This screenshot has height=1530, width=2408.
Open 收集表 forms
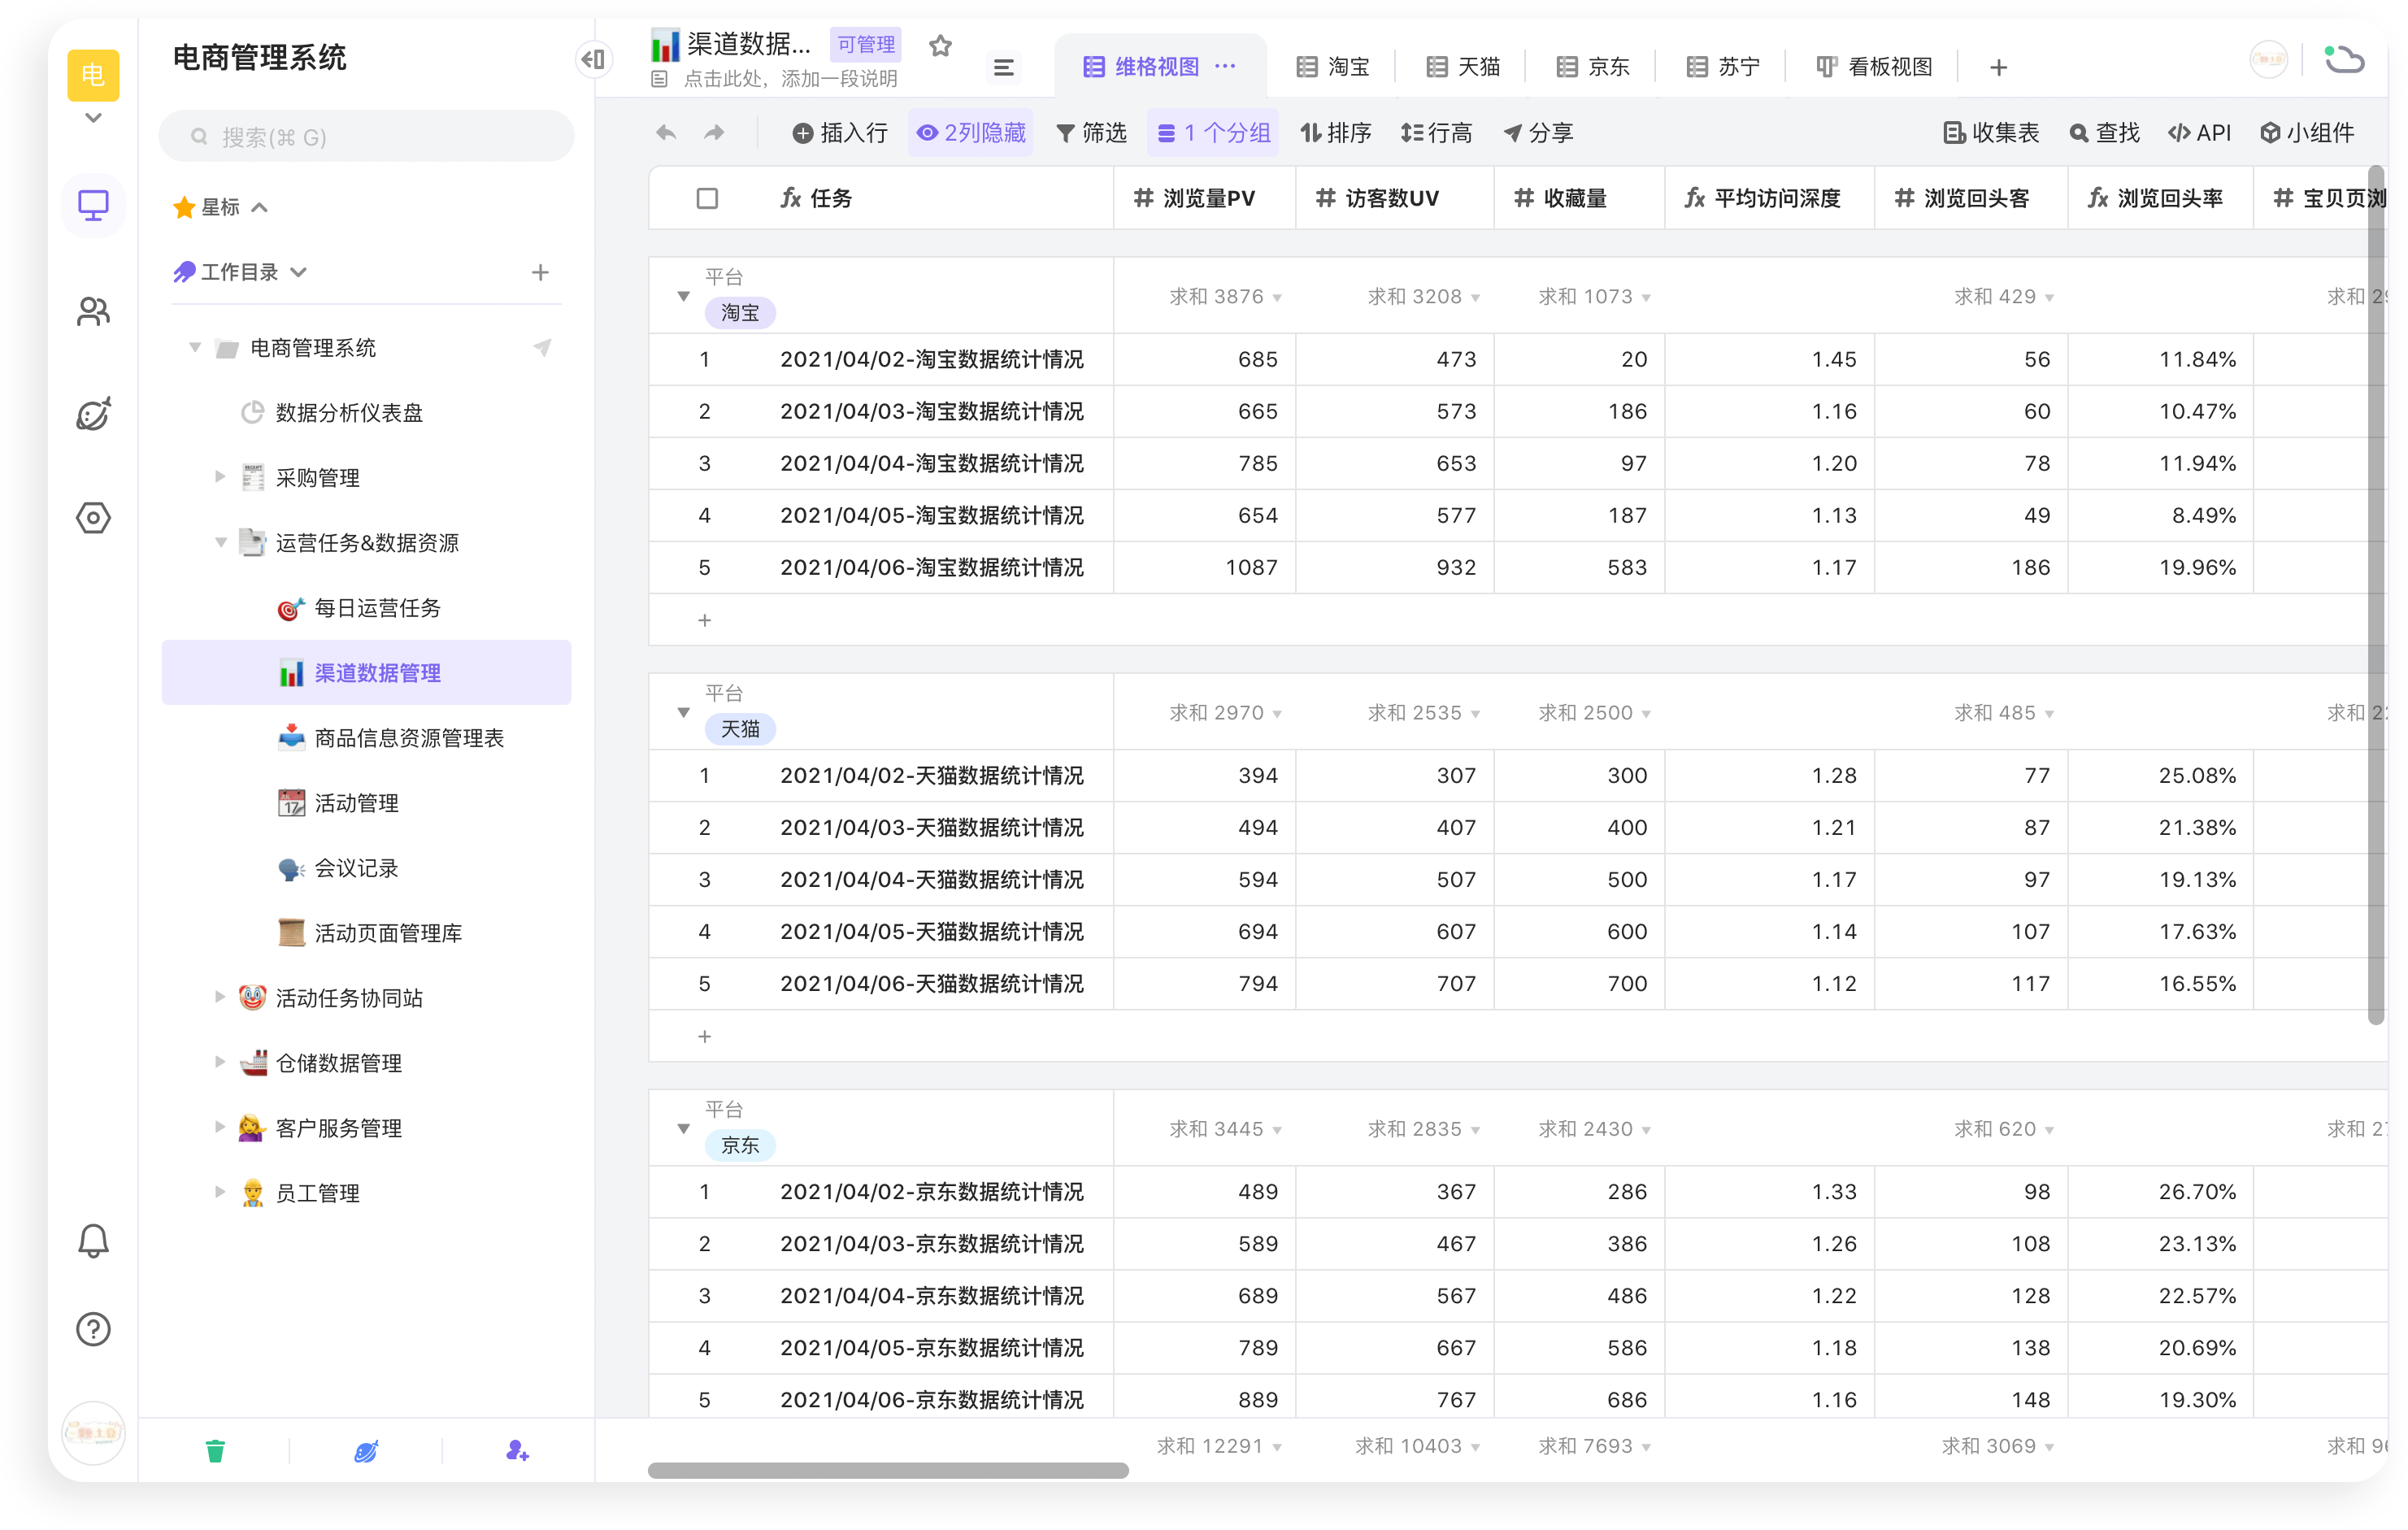tap(1990, 133)
